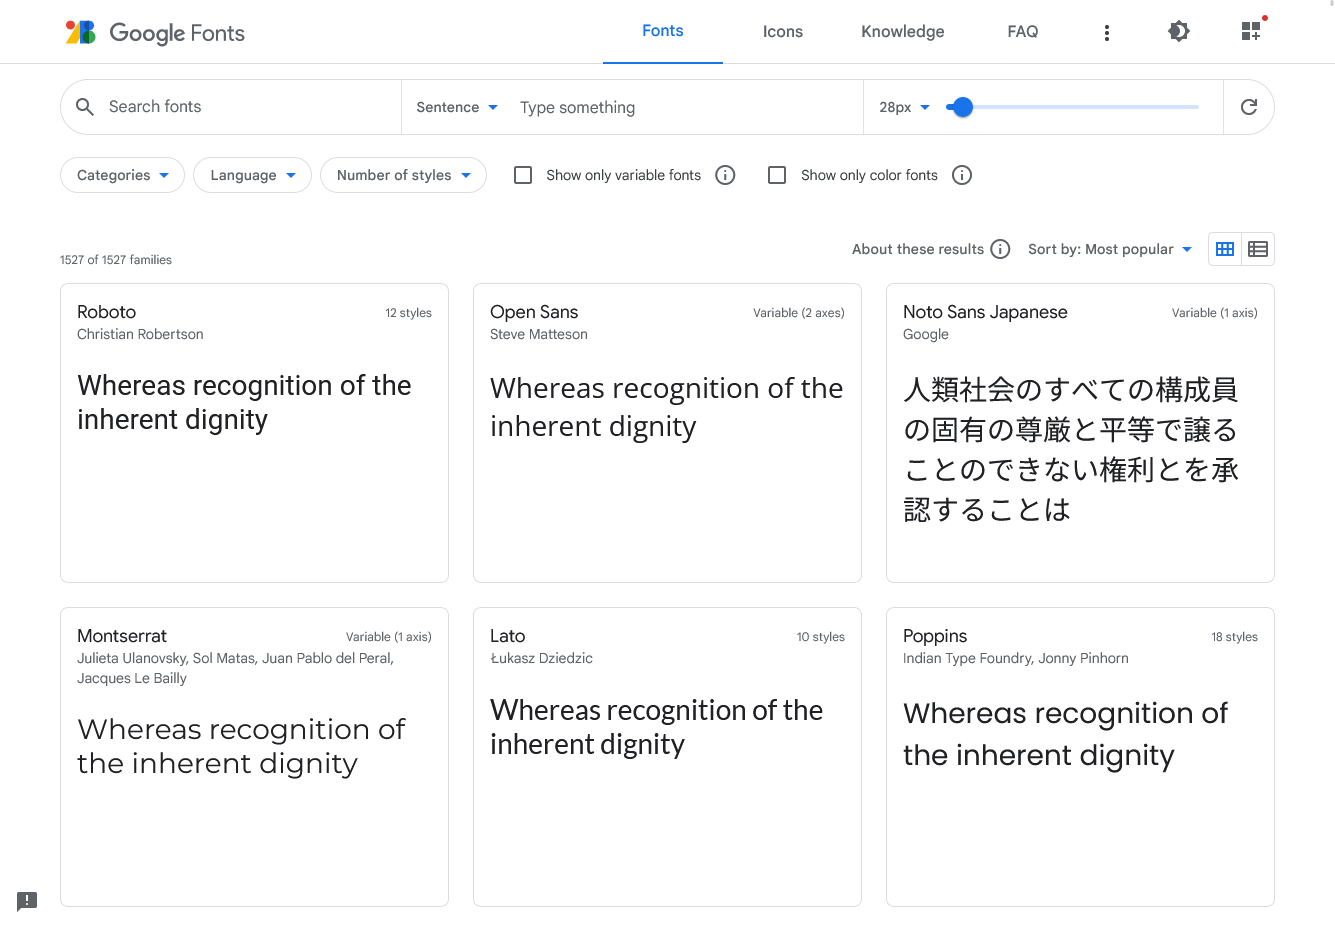Click Łukasz Dziedzic designer name
Screen dimensions: 1335x926
point(541,658)
